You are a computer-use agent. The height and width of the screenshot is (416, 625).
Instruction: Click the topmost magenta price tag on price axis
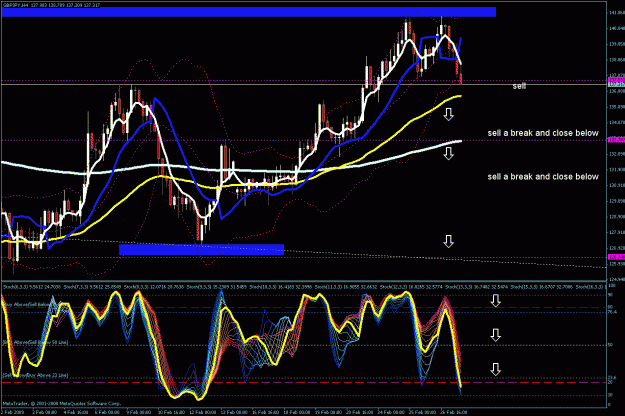(616, 80)
